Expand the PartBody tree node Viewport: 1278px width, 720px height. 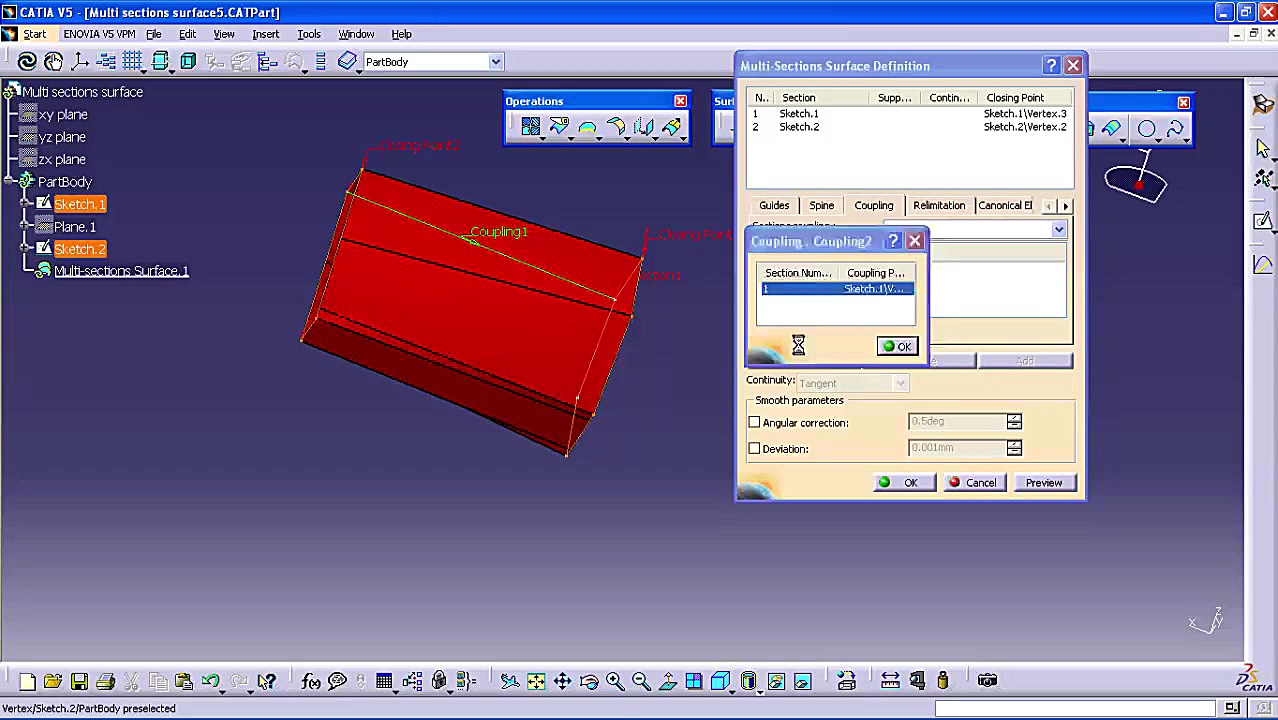tap(9, 182)
